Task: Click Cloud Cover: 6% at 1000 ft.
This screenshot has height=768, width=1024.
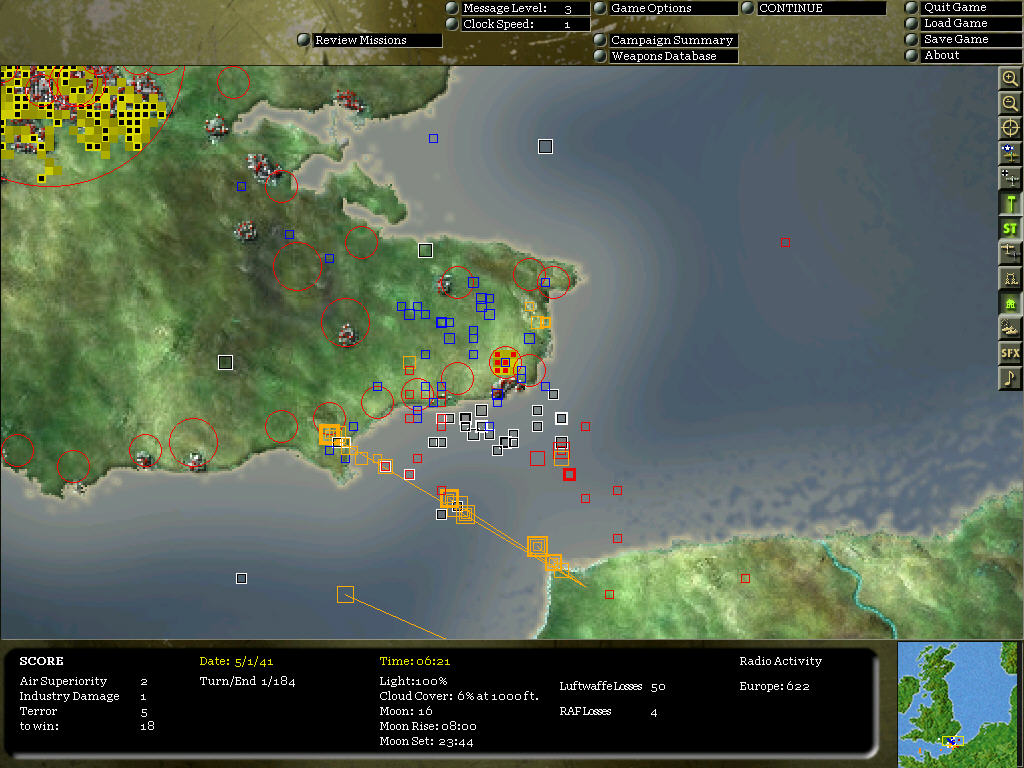Action: point(459,696)
